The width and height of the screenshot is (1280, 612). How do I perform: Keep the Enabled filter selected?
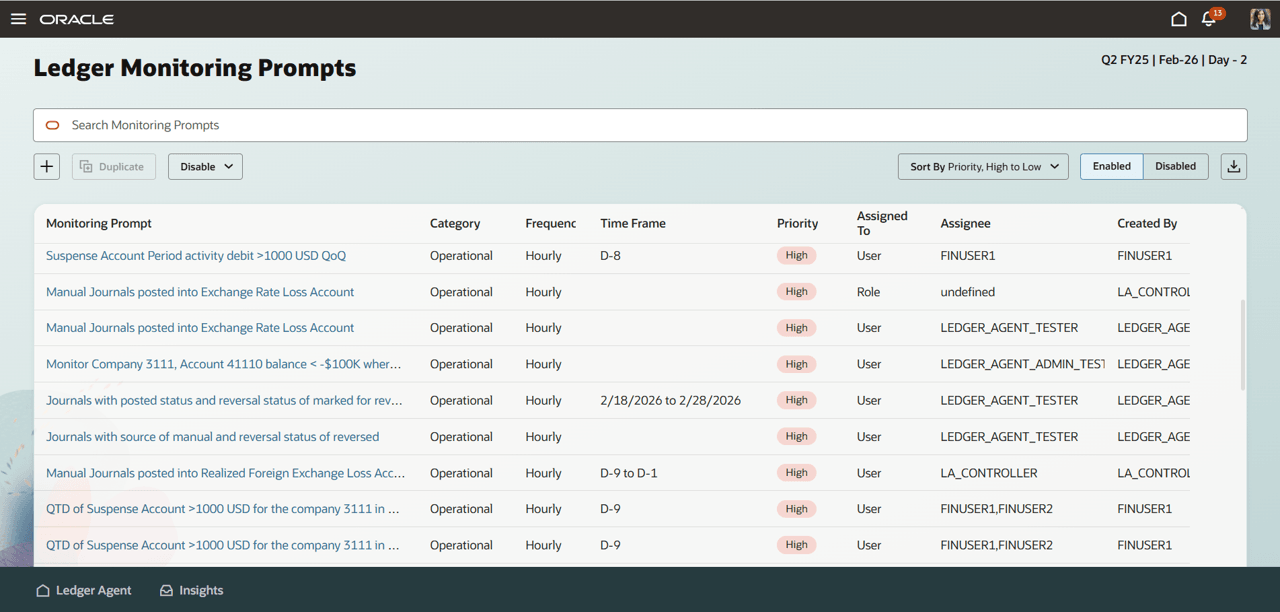[x=1111, y=166]
